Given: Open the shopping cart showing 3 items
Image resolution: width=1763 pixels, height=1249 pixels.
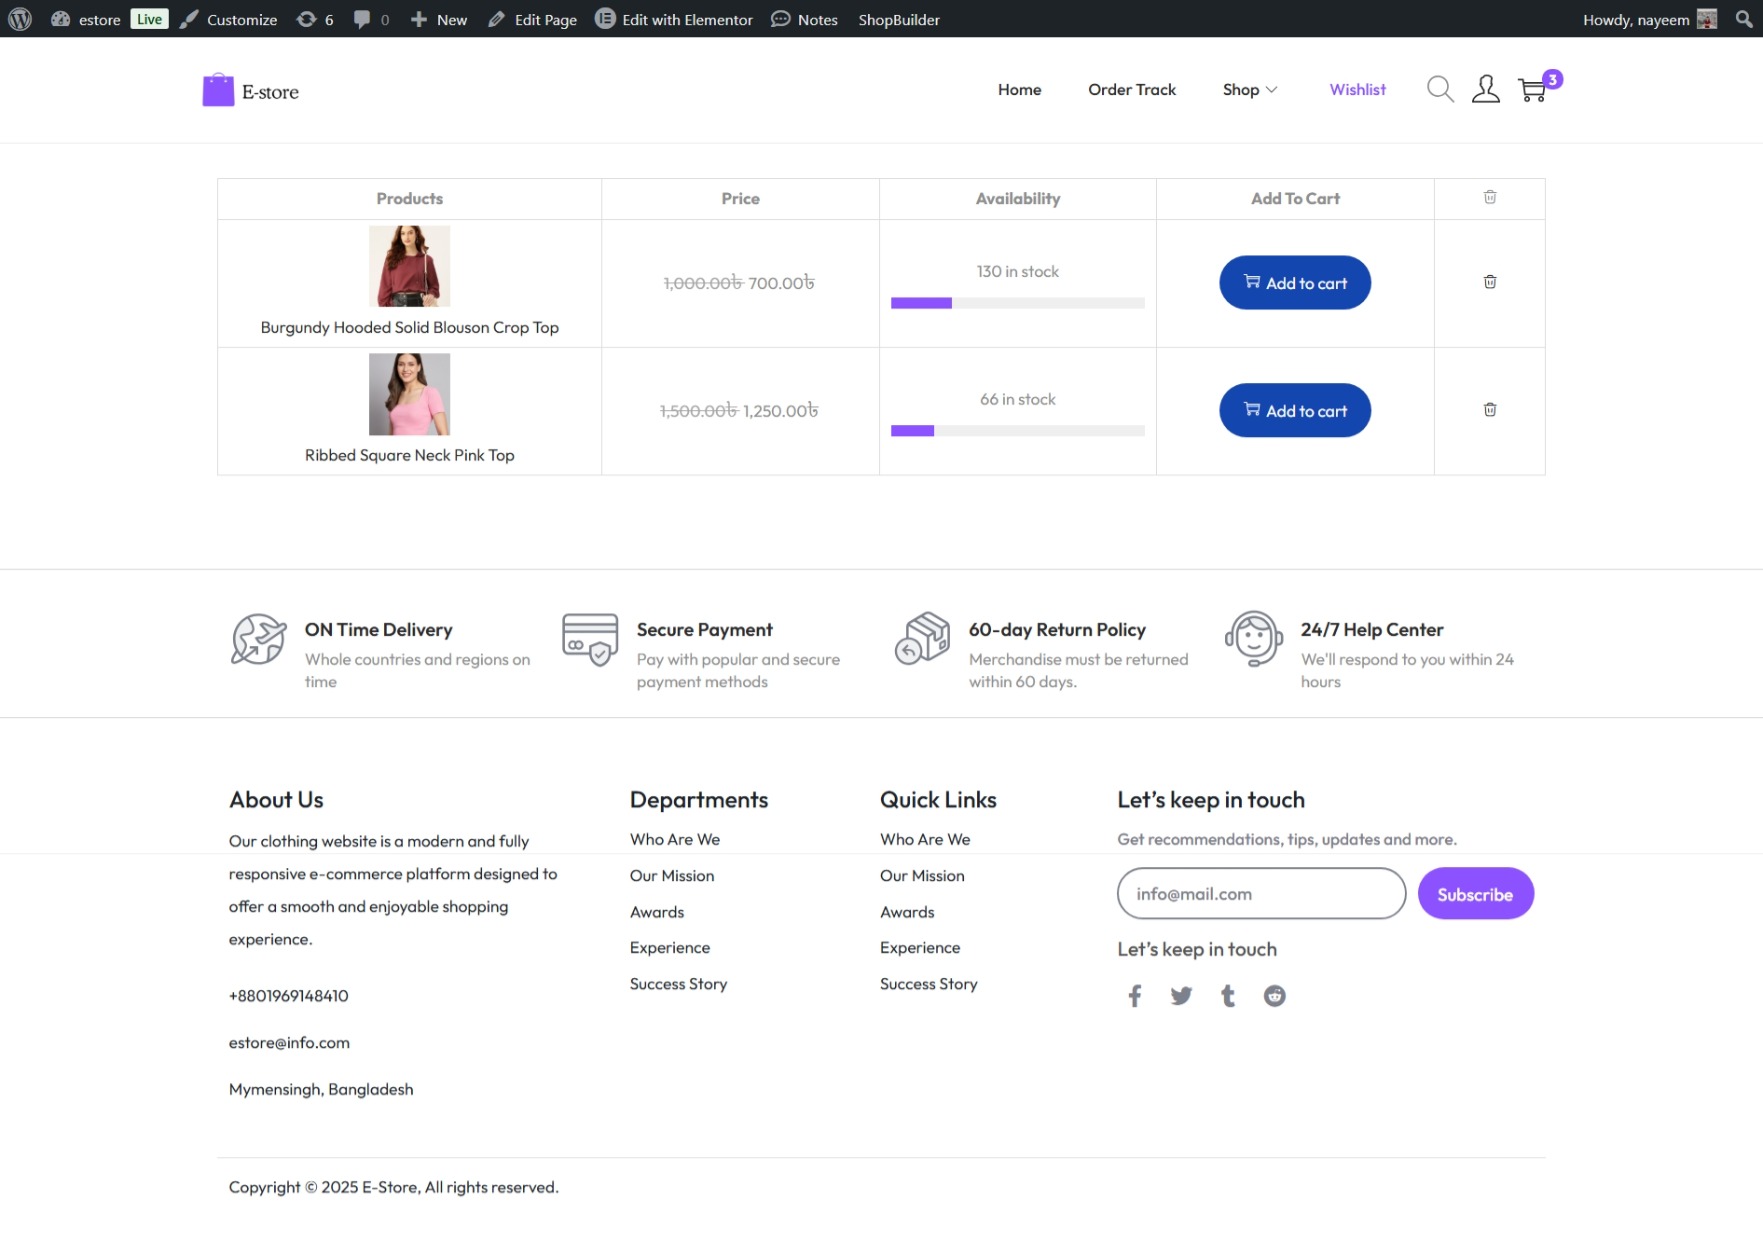Looking at the screenshot, I should tap(1533, 90).
